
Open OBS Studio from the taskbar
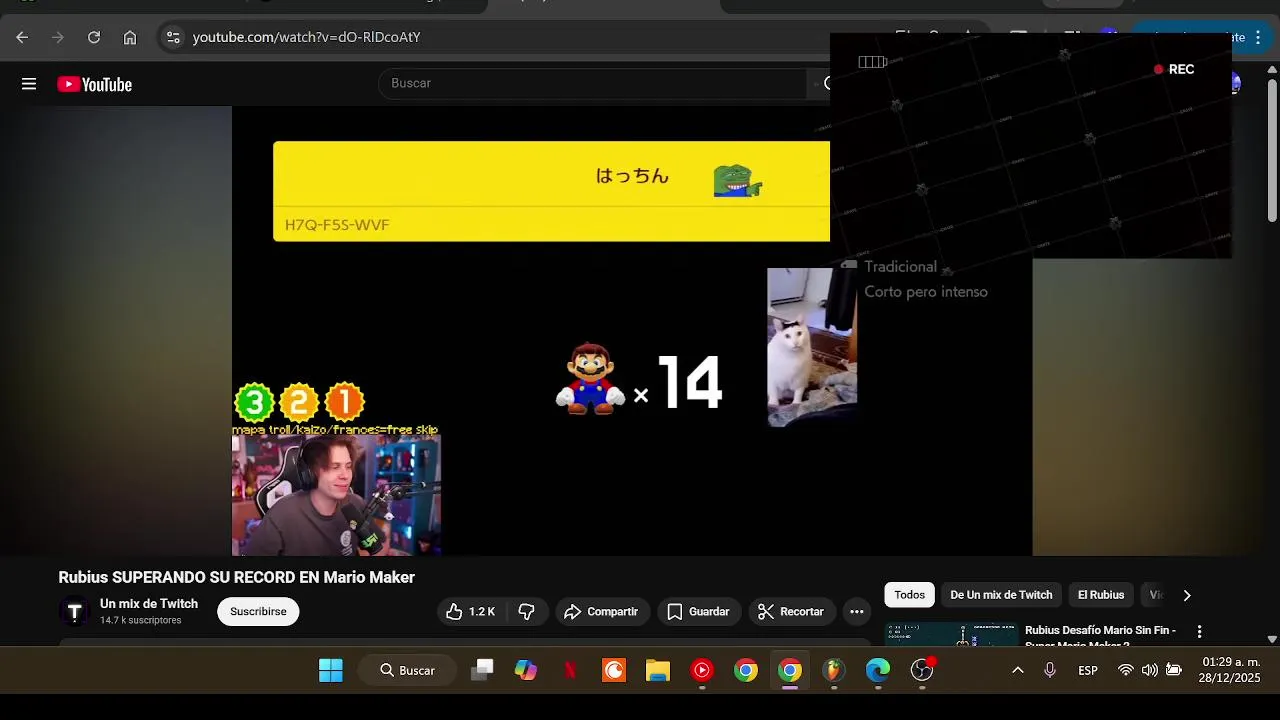[922, 670]
